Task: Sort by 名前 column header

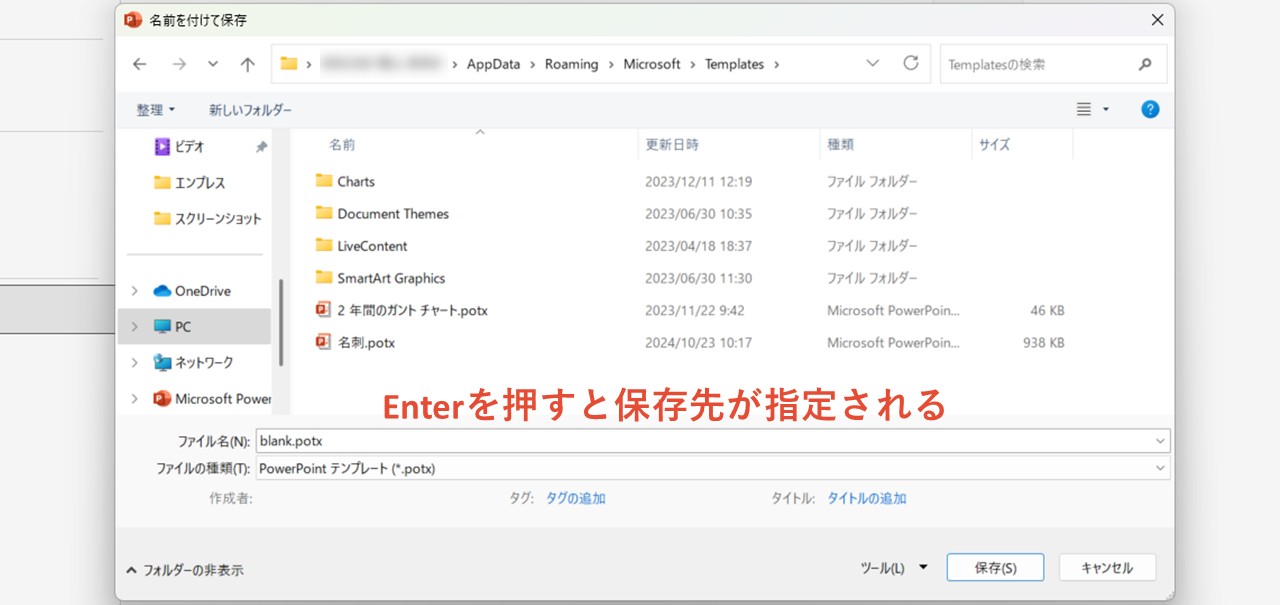Action: [342, 145]
